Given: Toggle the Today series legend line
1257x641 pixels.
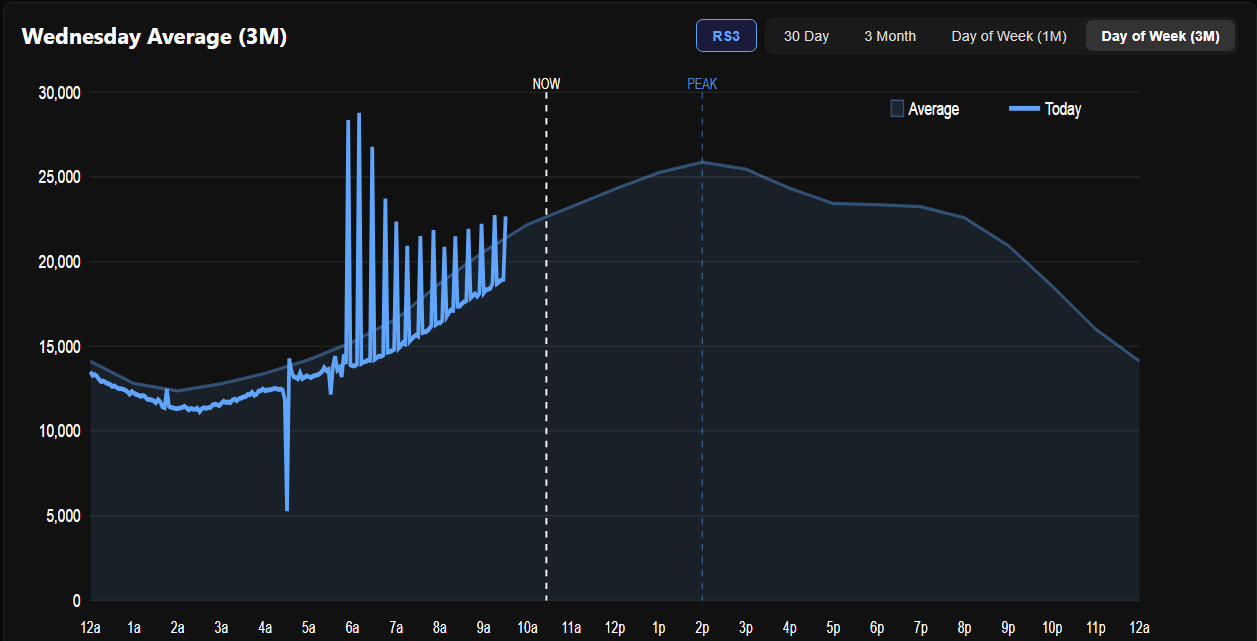Looking at the screenshot, I should (x=1024, y=109).
